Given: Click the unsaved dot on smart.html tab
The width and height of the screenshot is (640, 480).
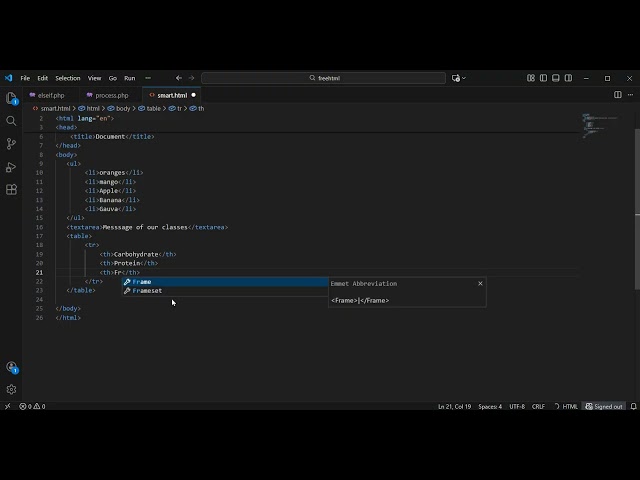Looking at the screenshot, I should (x=193, y=95).
